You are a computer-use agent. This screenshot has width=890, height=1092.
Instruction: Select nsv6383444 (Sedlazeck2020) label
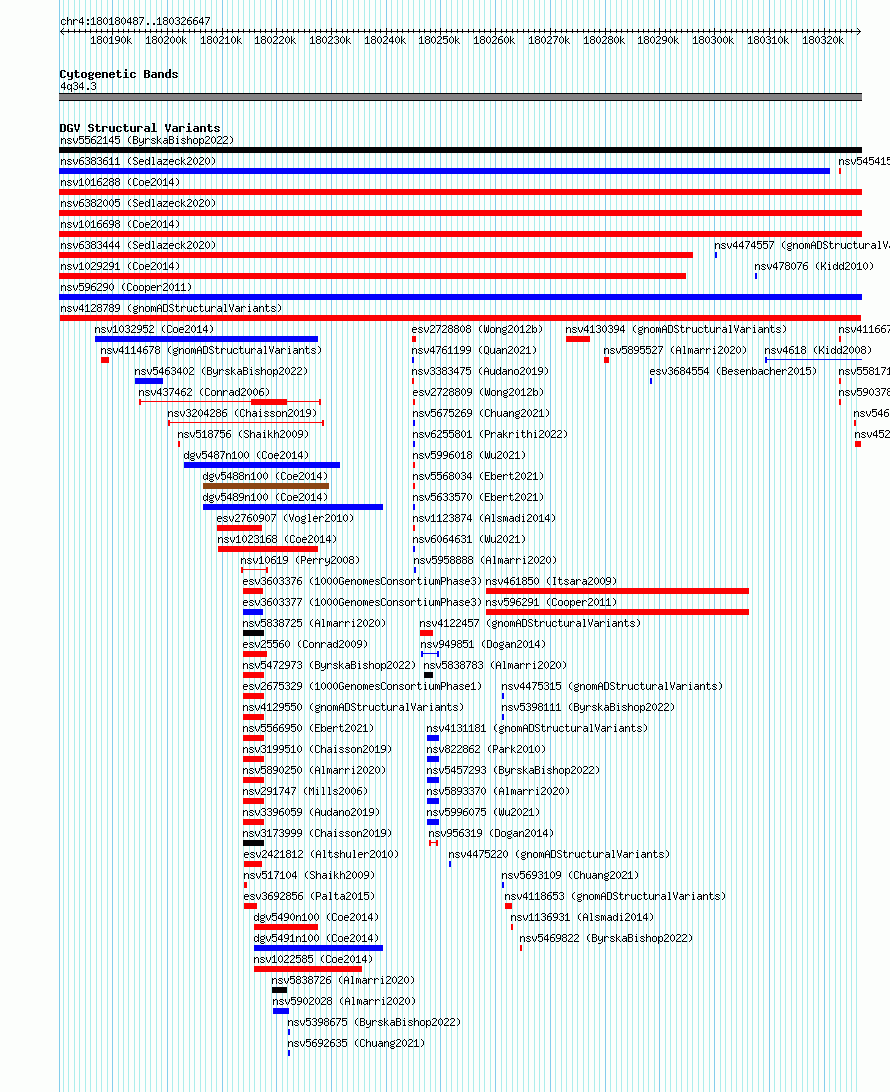click(x=138, y=244)
